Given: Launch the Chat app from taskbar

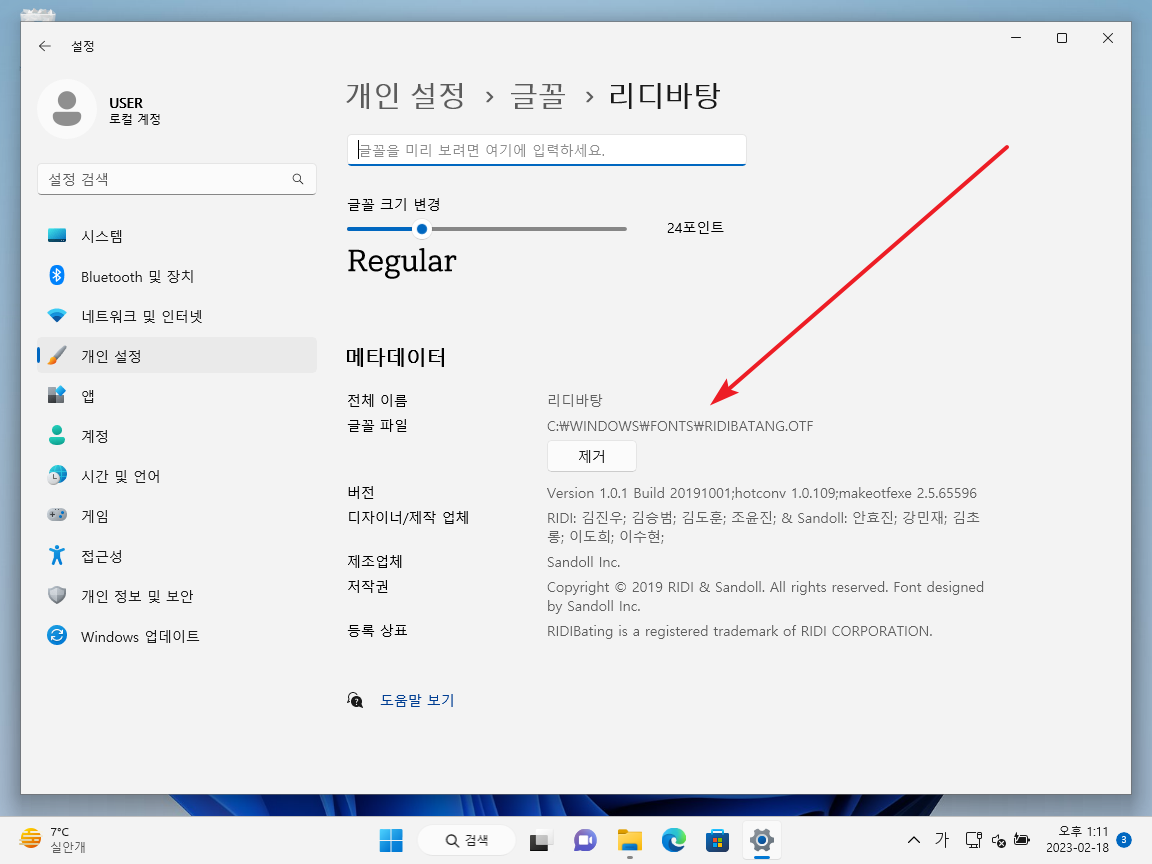Looking at the screenshot, I should tap(585, 840).
